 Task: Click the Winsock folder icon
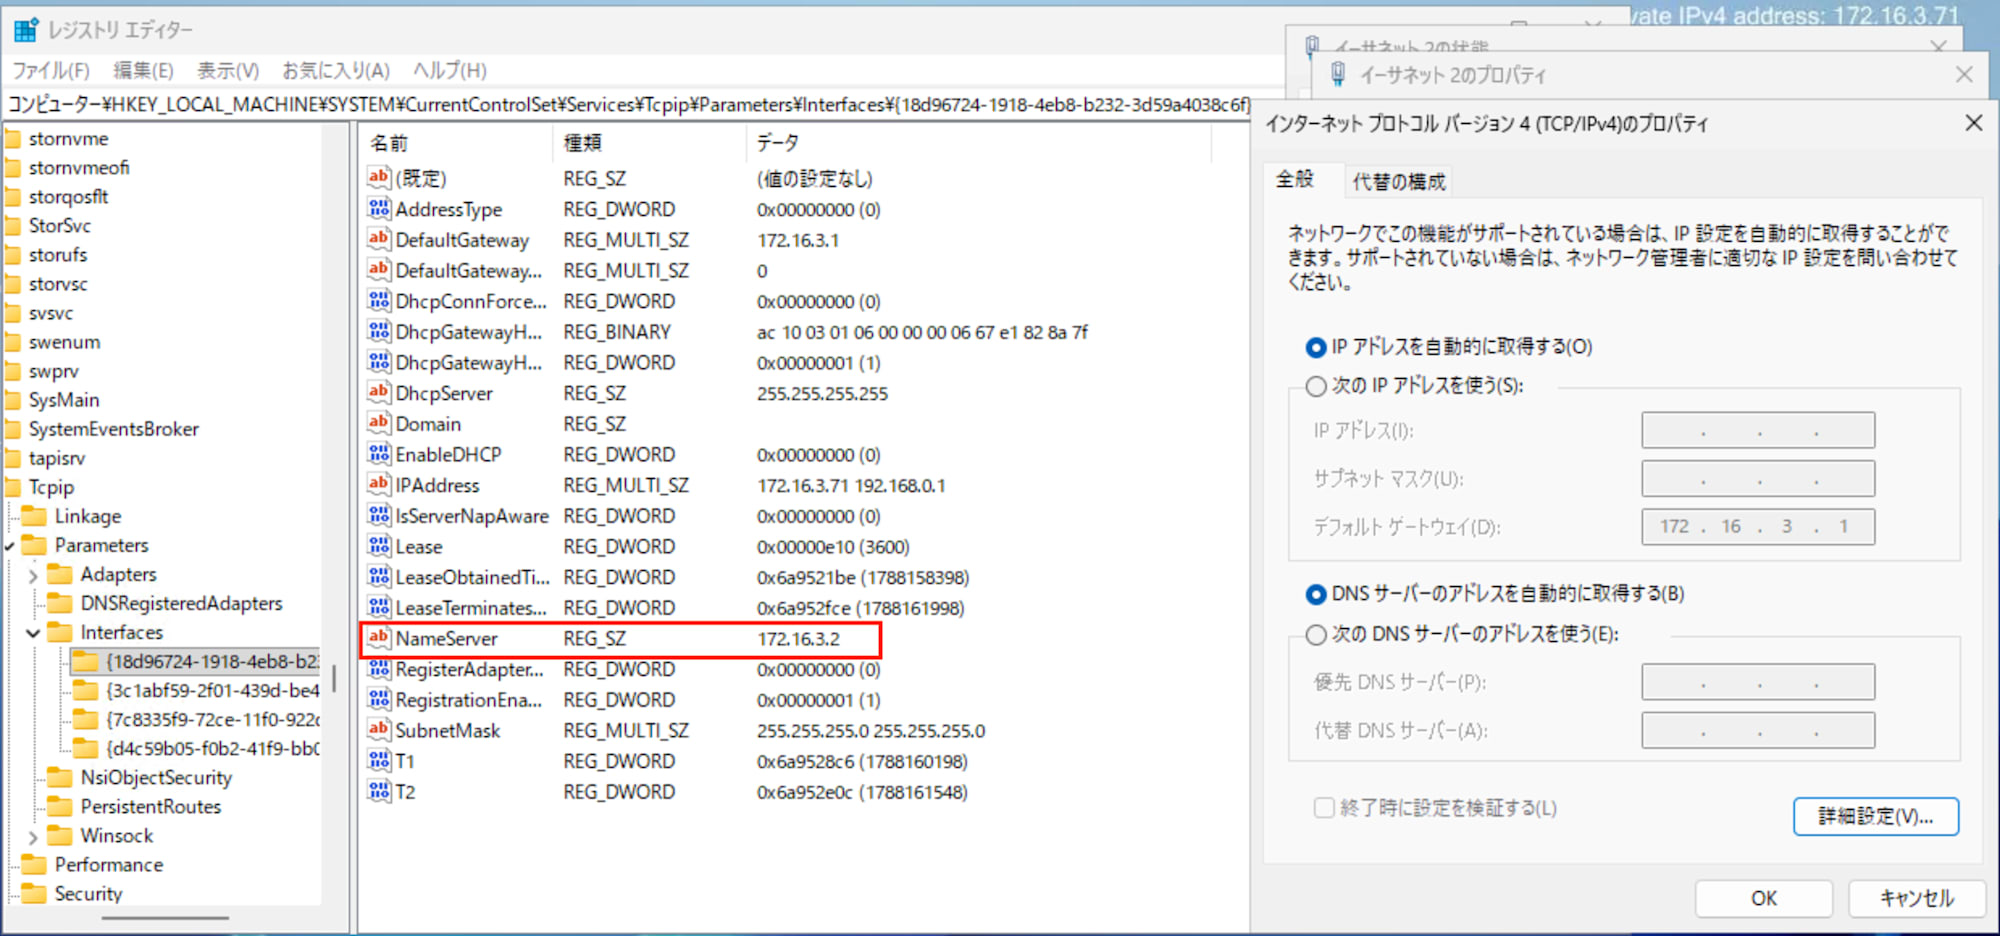(61, 835)
